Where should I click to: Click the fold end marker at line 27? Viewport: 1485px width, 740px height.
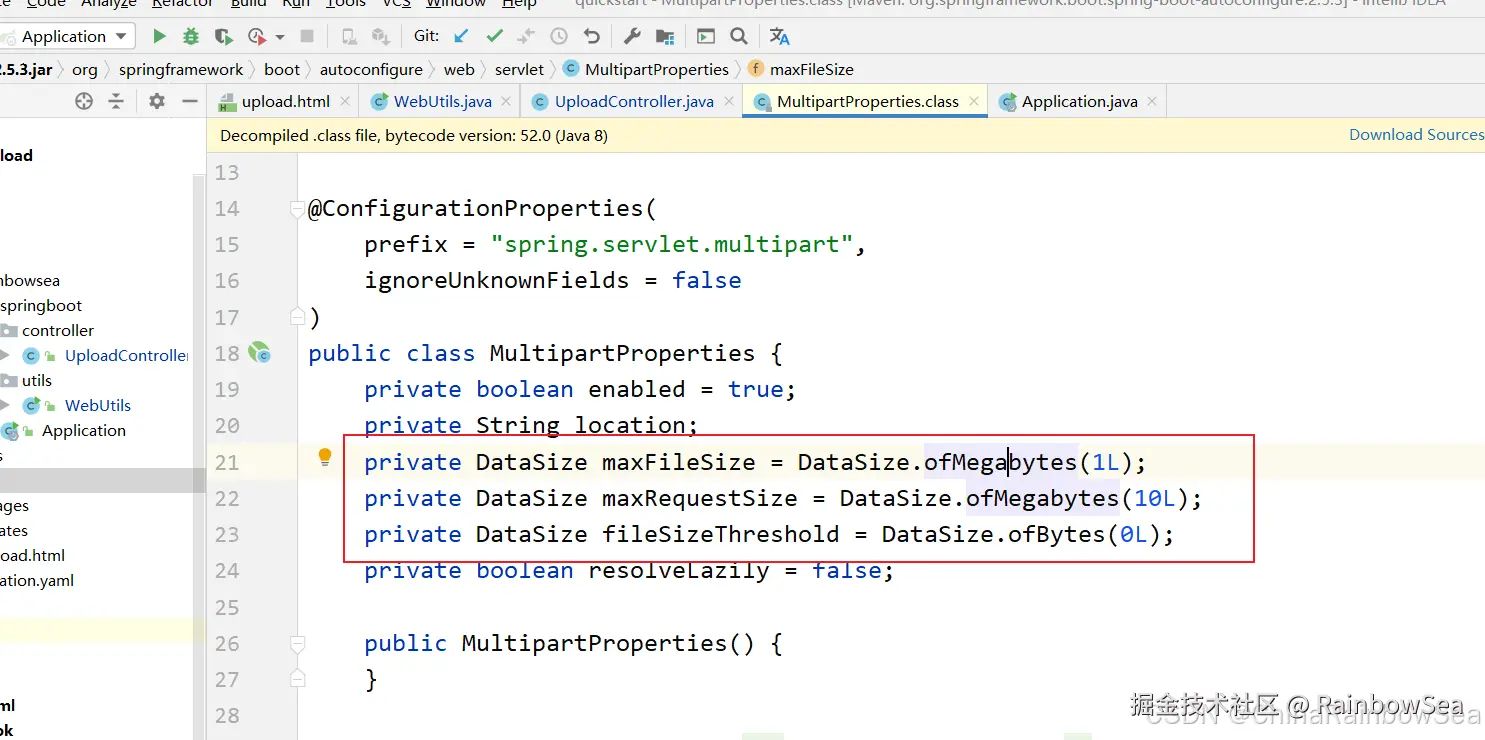point(297,678)
